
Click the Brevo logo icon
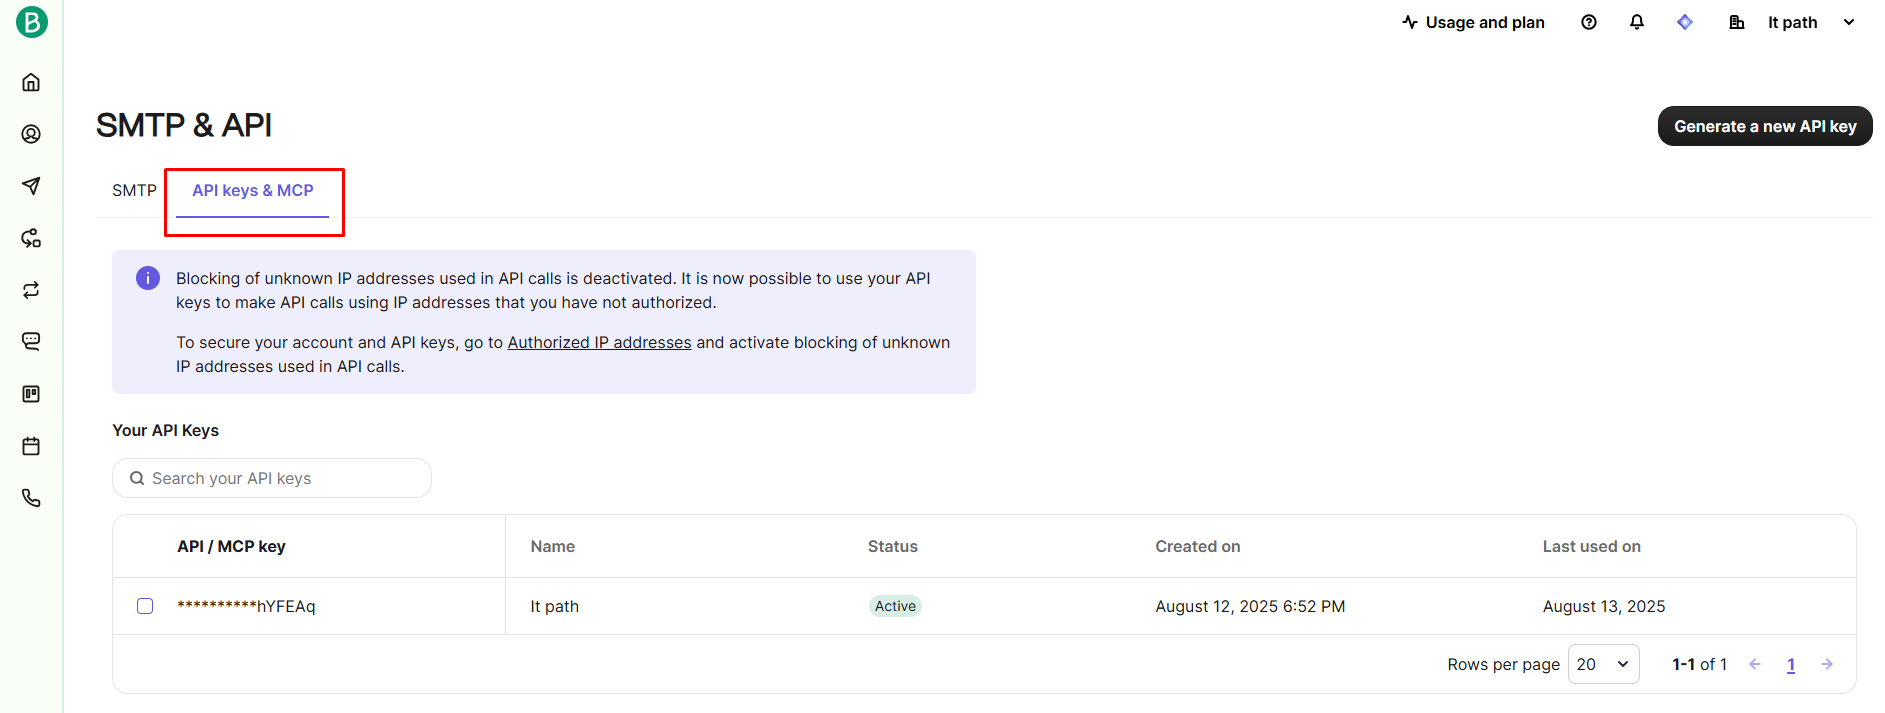31,22
